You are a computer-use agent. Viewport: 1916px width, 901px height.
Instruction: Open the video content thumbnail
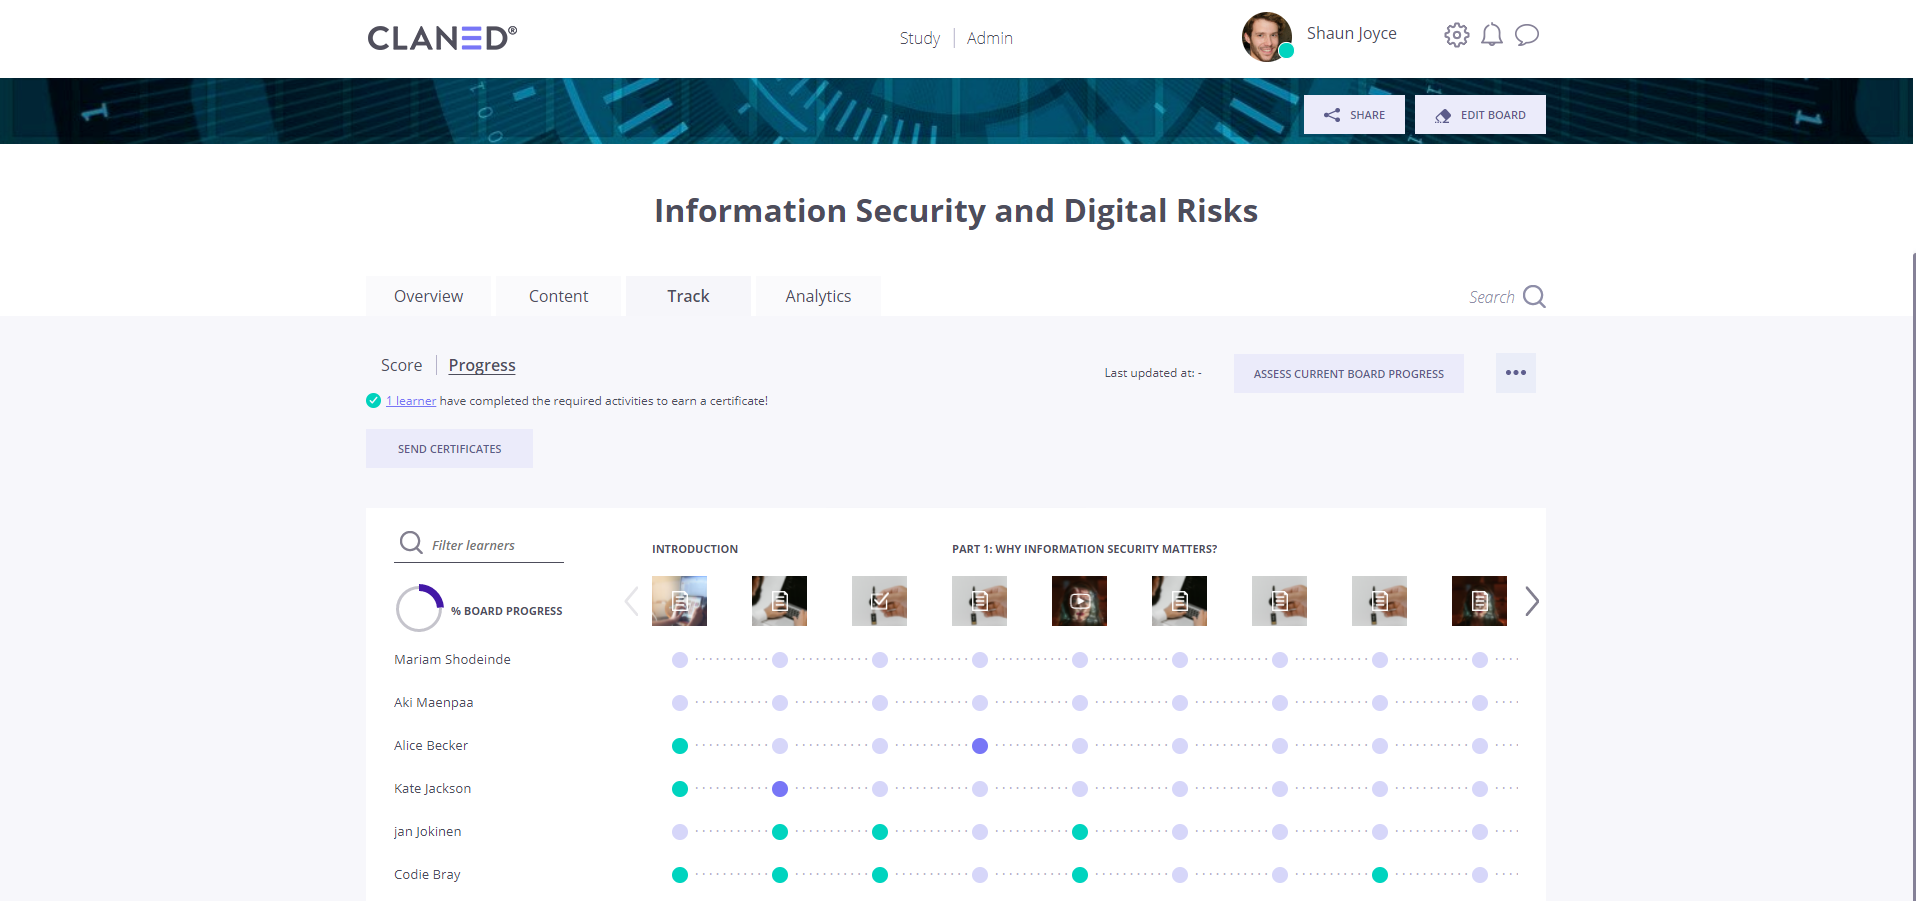pyautogui.click(x=1079, y=601)
